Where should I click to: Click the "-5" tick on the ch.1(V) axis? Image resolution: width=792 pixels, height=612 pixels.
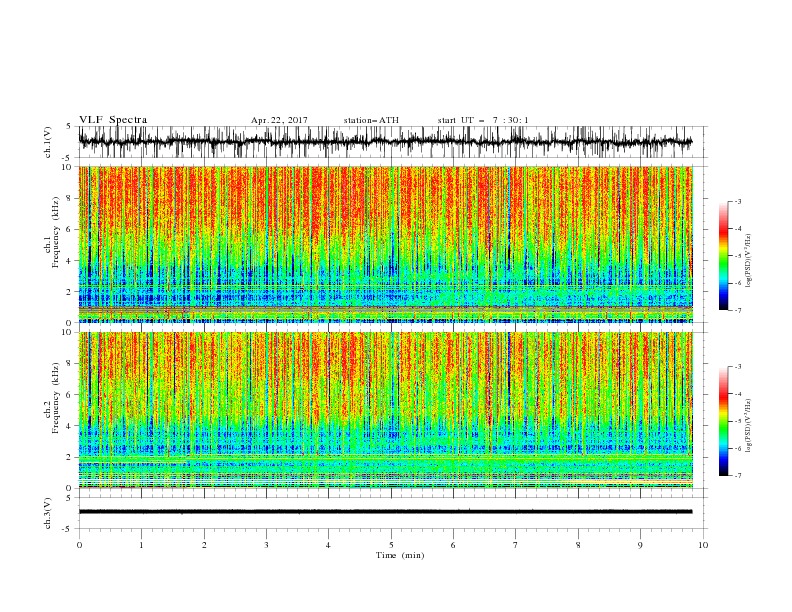pyautogui.click(x=66, y=158)
